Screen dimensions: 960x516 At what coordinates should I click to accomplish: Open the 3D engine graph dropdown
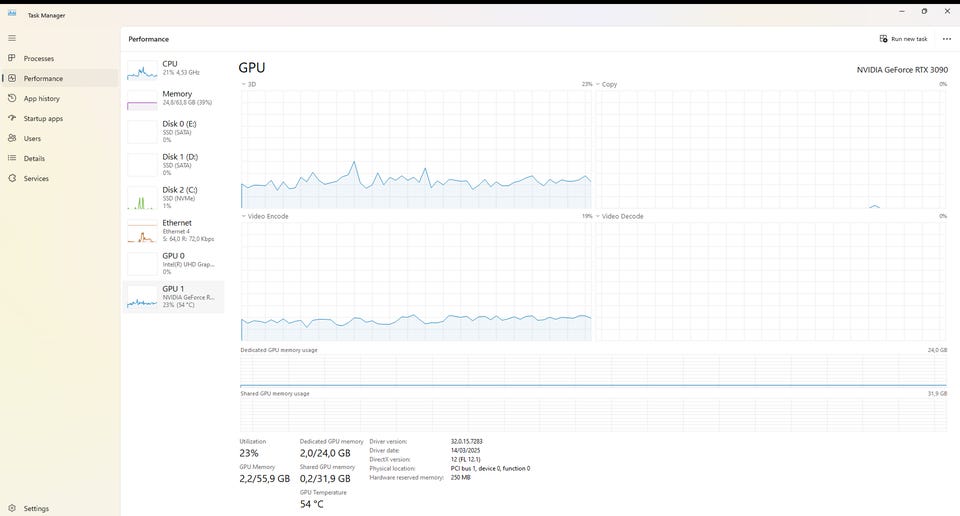point(249,84)
